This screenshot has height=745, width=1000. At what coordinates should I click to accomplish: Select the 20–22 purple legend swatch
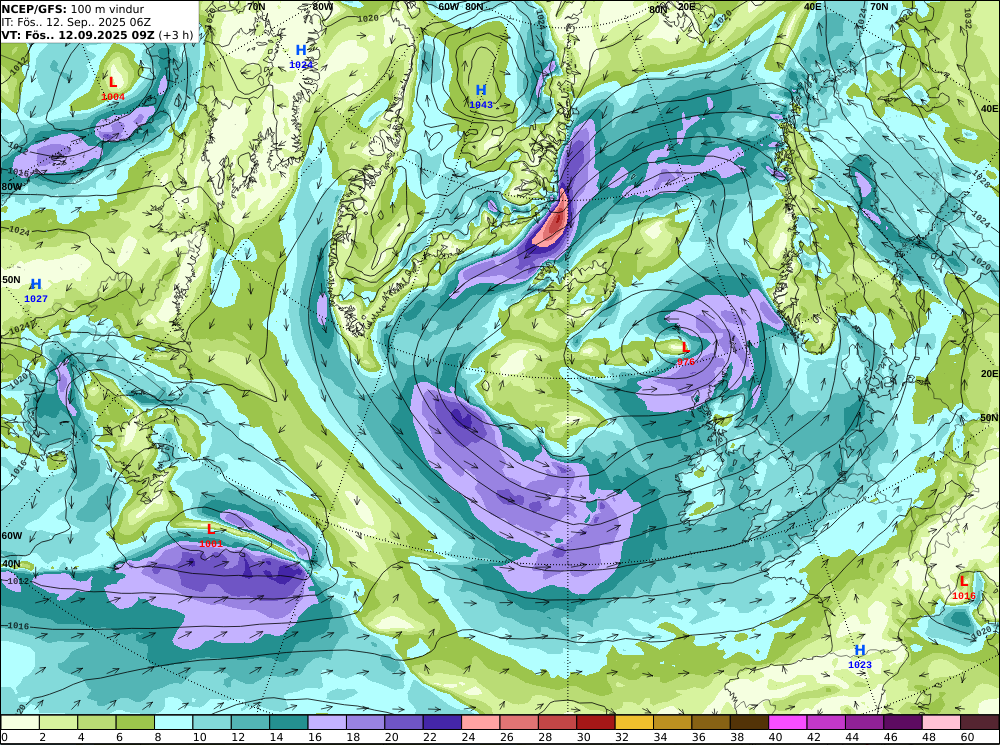(404, 722)
